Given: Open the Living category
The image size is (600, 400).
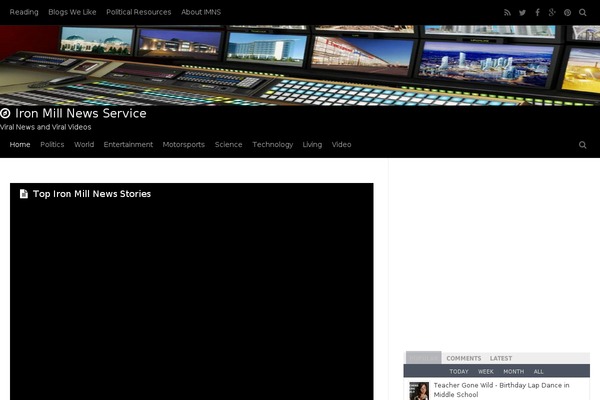Looking at the screenshot, I should click(312, 145).
